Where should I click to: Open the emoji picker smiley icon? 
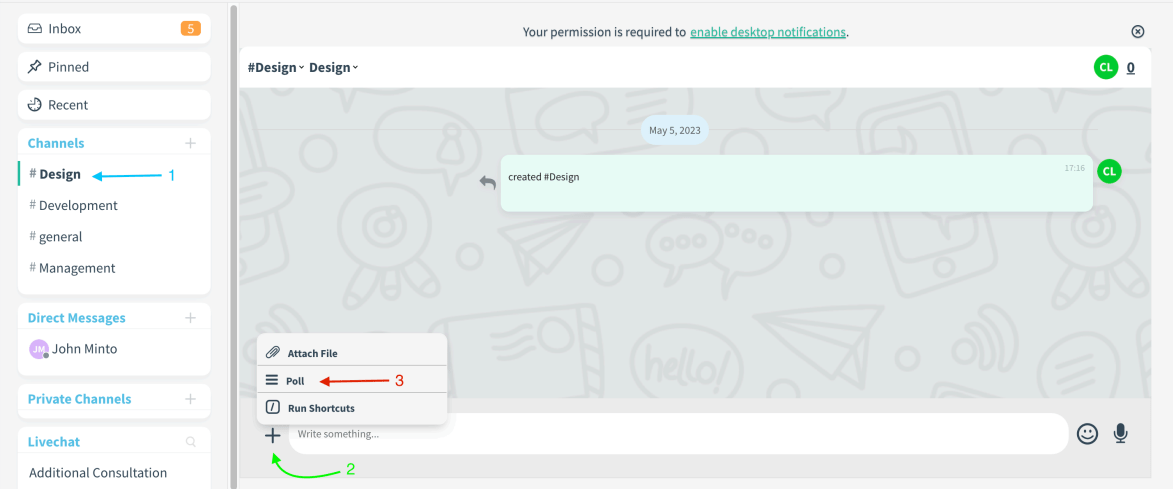point(1087,434)
